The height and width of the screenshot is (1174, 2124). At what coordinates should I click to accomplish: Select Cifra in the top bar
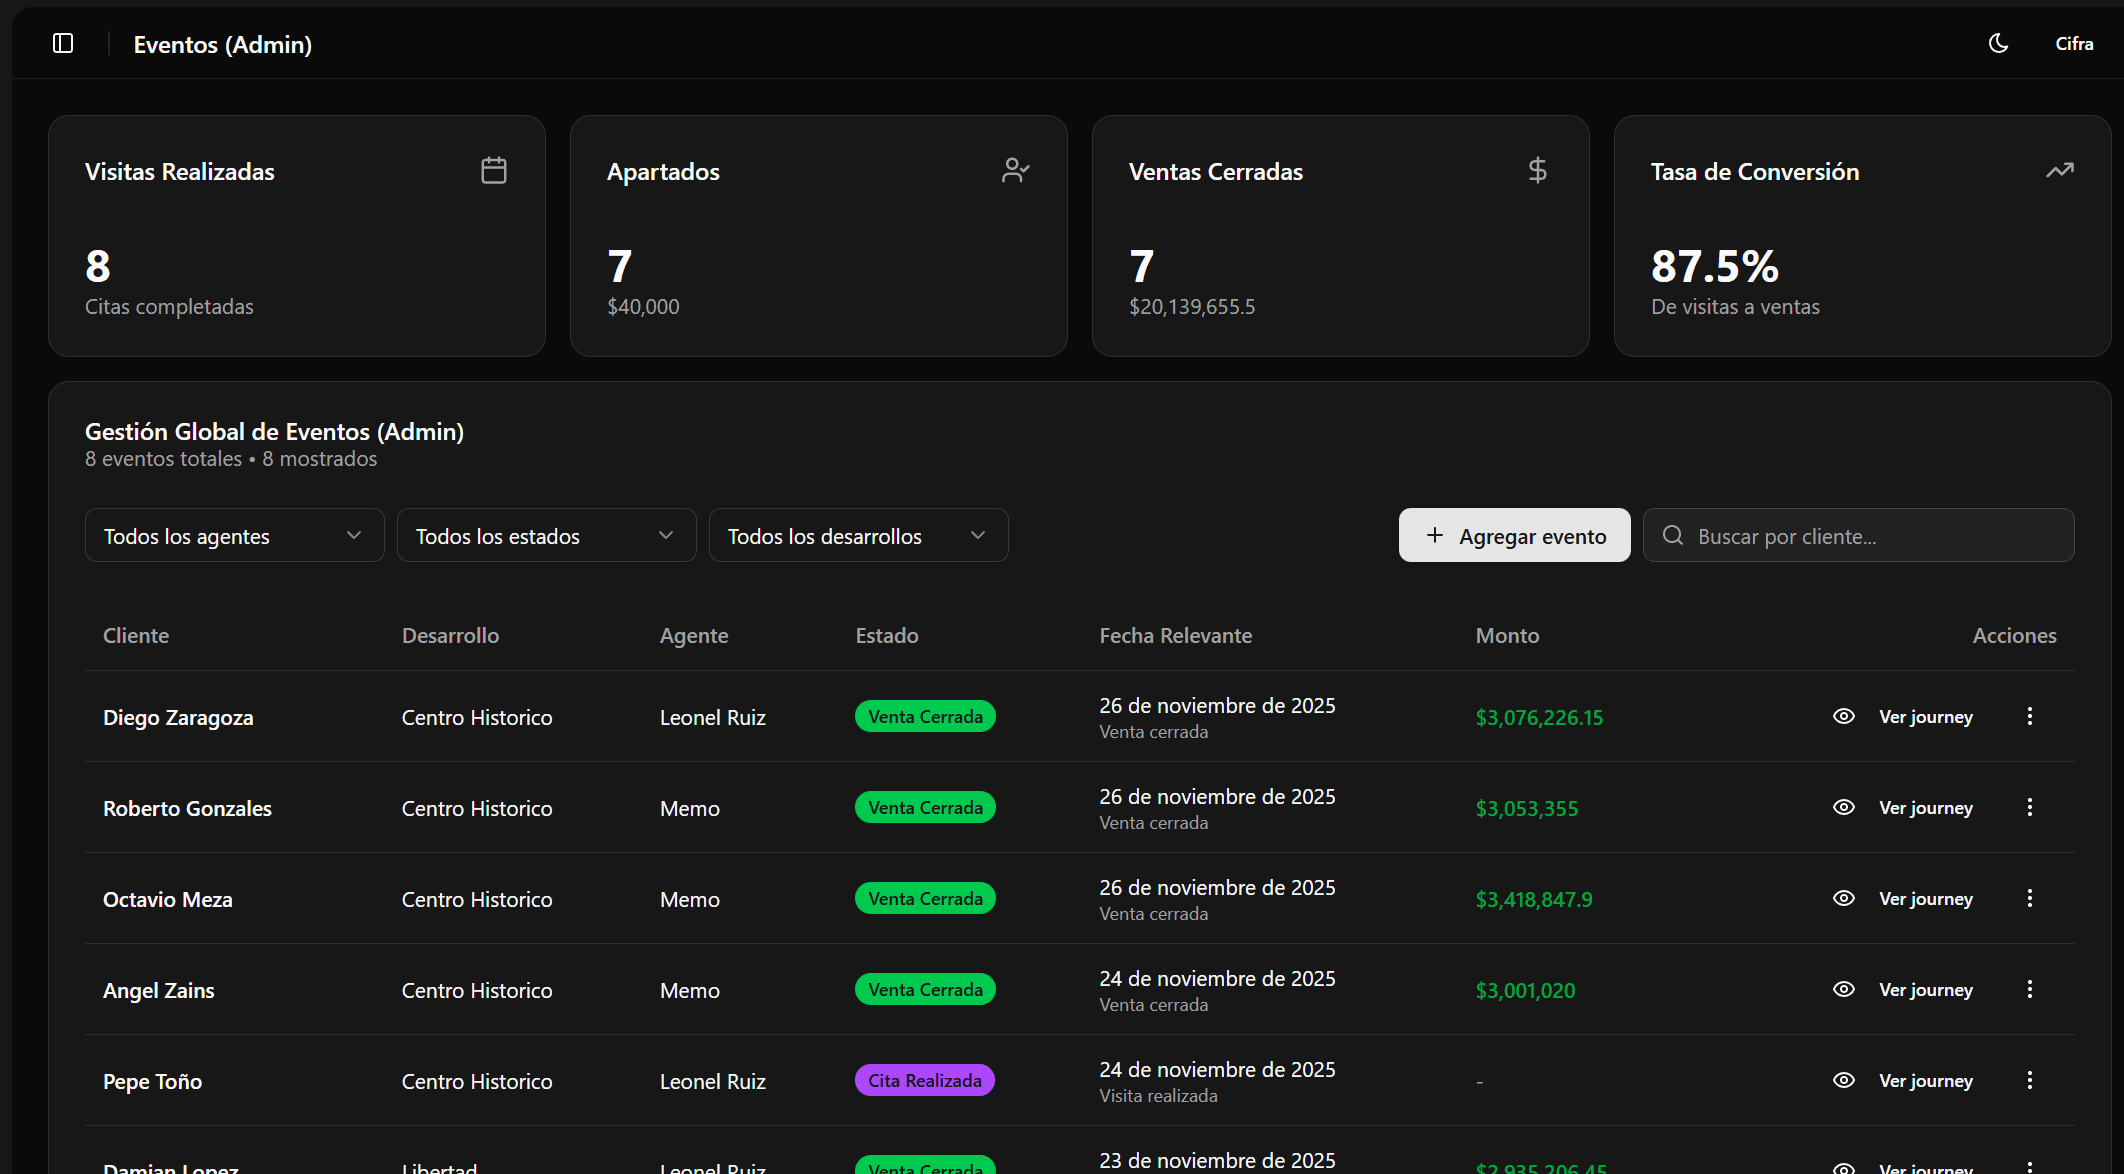[x=2074, y=43]
